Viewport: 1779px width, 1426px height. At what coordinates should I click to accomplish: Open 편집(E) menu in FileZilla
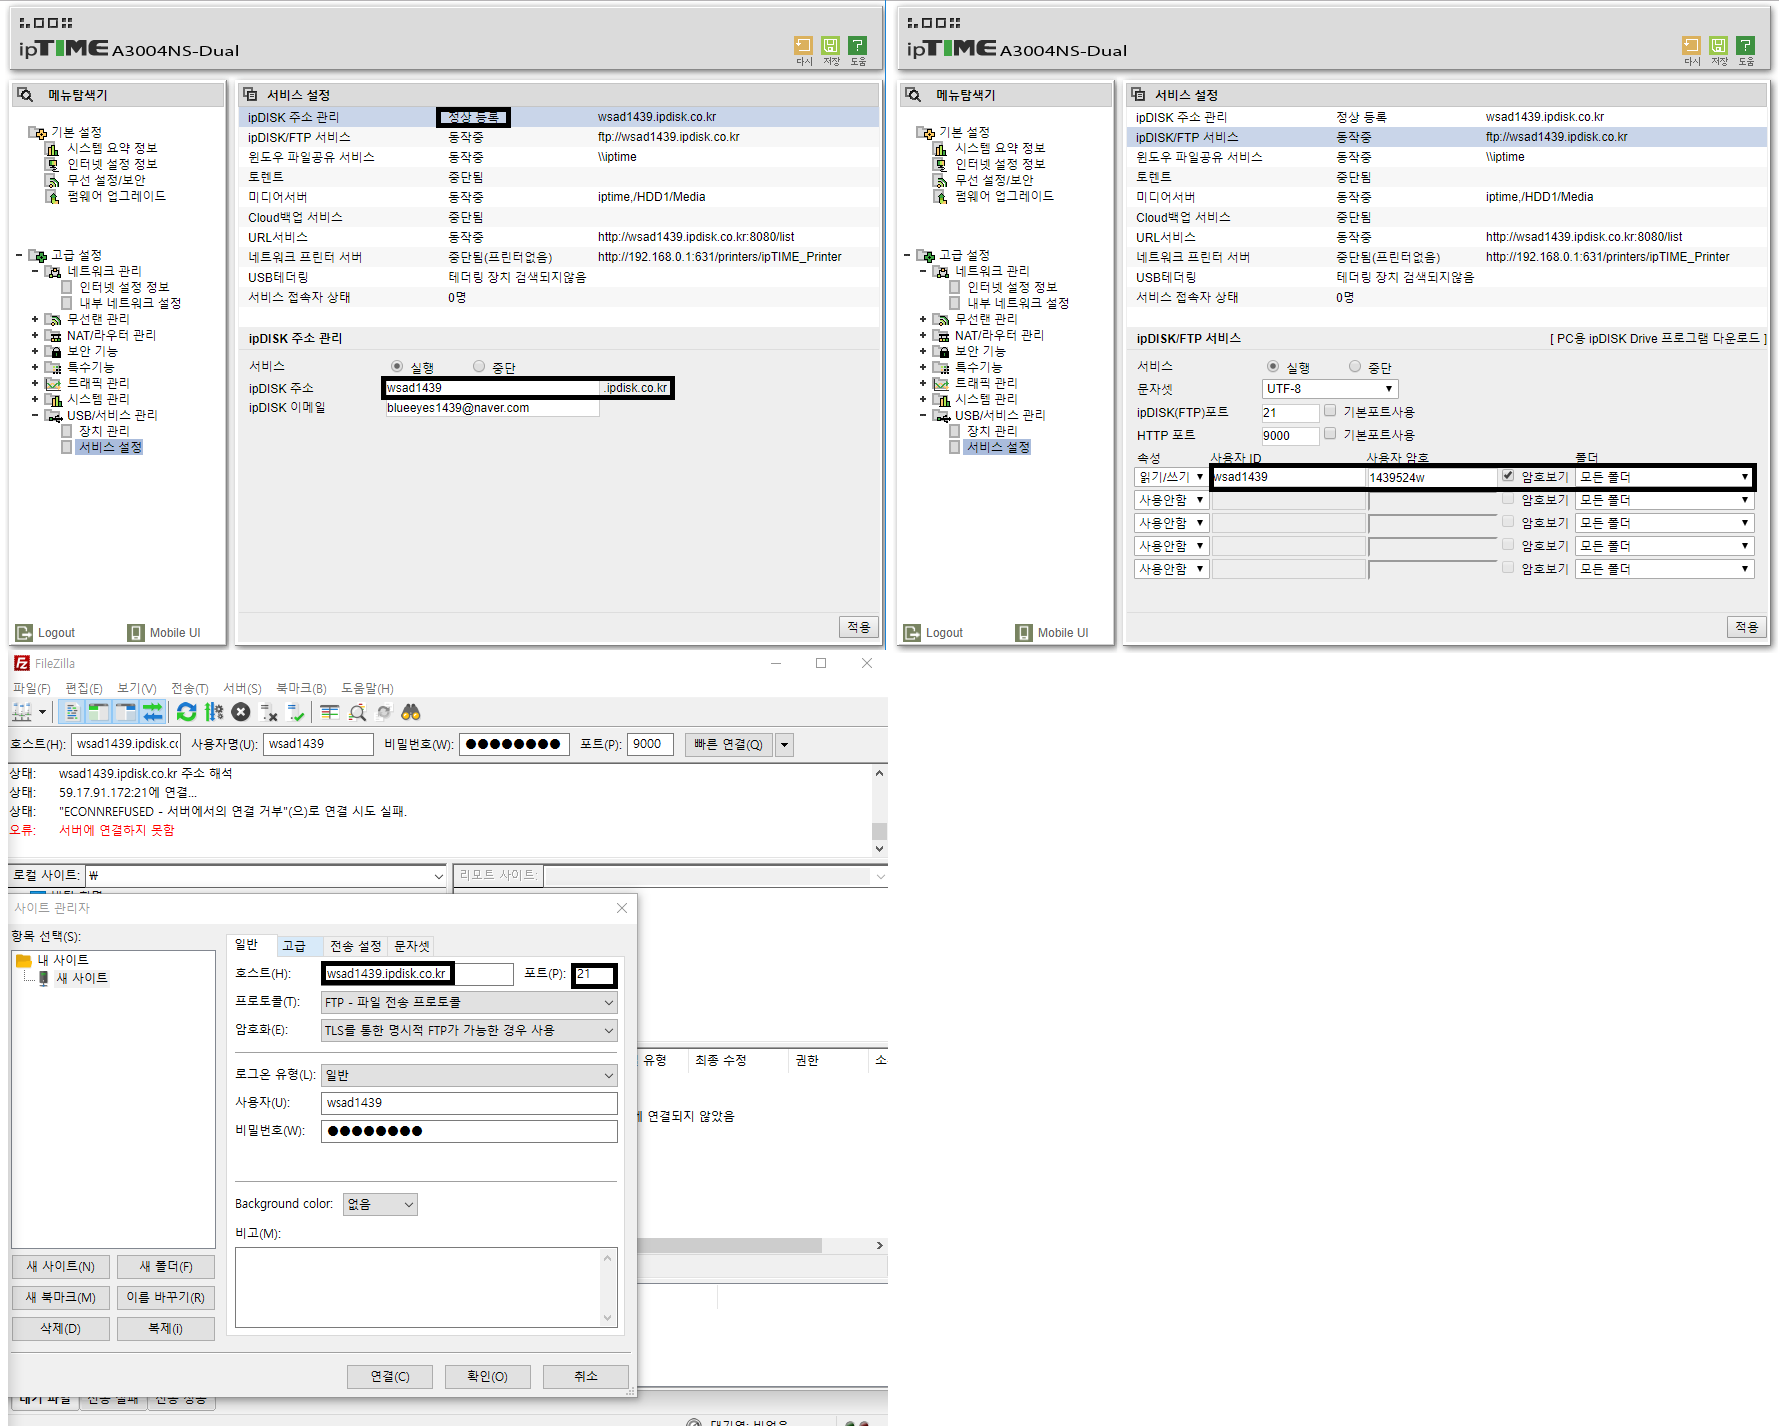84,688
